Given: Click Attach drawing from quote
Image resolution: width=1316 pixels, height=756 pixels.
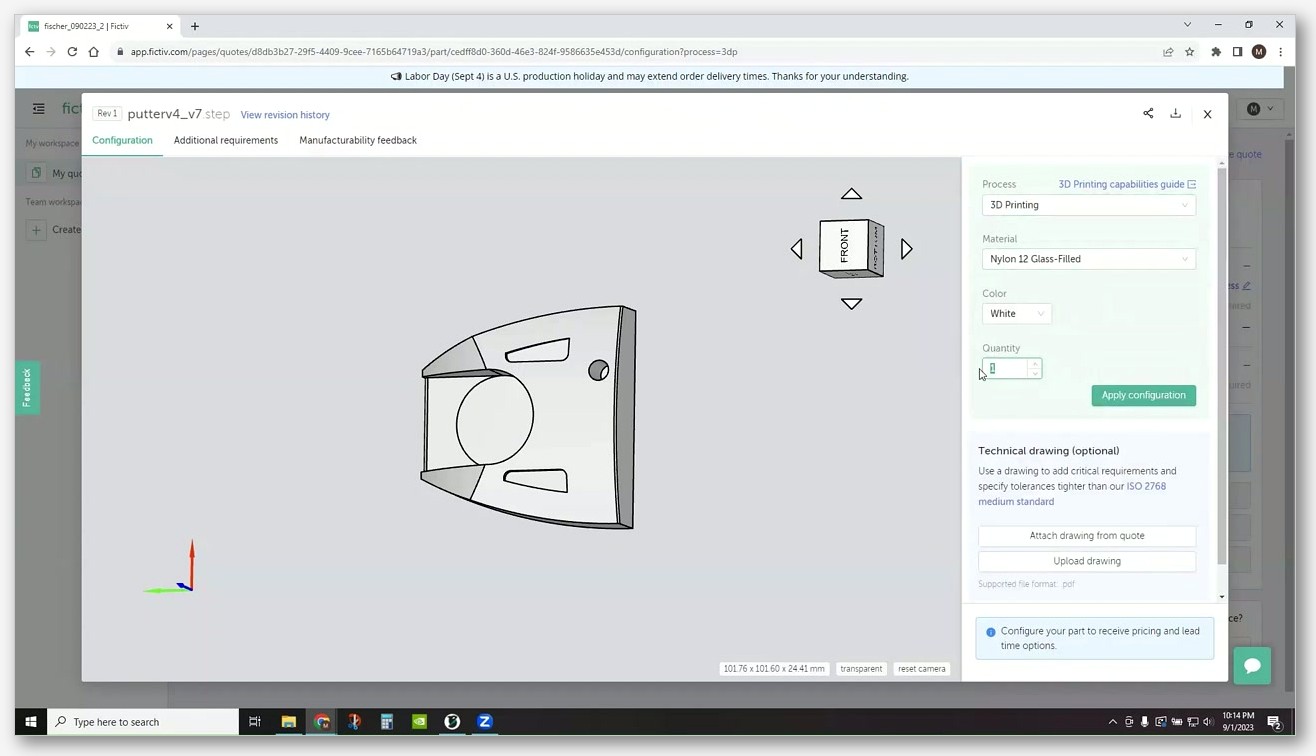Looking at the screenshot, I should click(x=1087, y=536).
